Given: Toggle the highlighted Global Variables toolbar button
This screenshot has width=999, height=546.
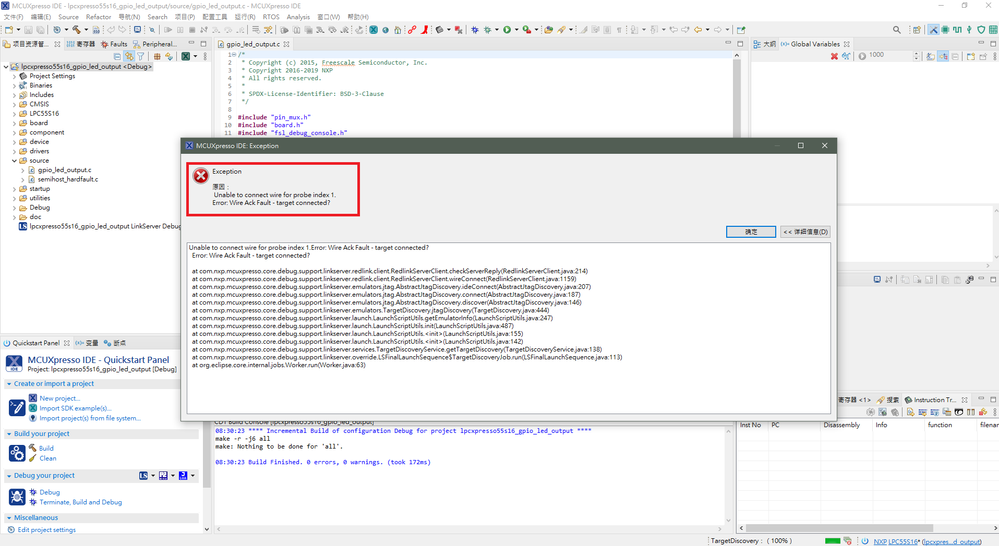Looking at the screenshot, I should [942, 56].
